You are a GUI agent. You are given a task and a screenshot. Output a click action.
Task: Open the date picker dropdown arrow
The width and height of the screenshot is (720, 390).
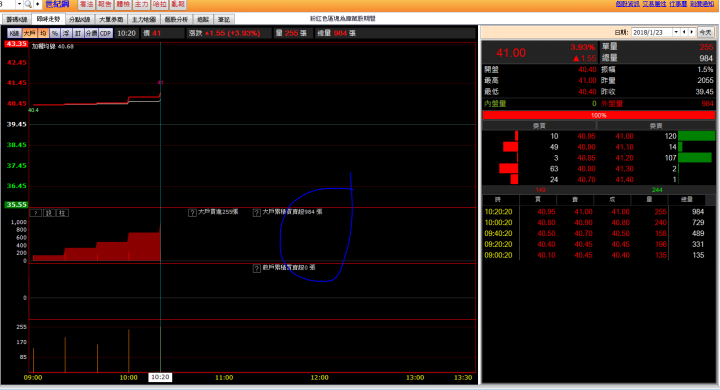676,32
